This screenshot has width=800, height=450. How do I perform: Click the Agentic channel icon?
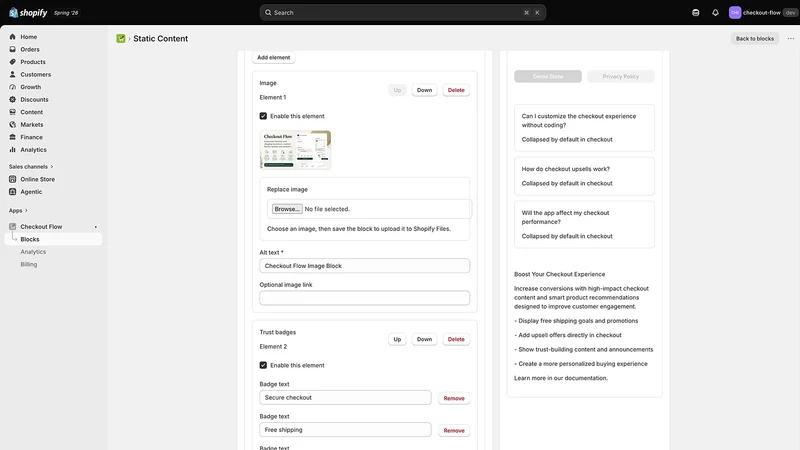coord(13,192)
